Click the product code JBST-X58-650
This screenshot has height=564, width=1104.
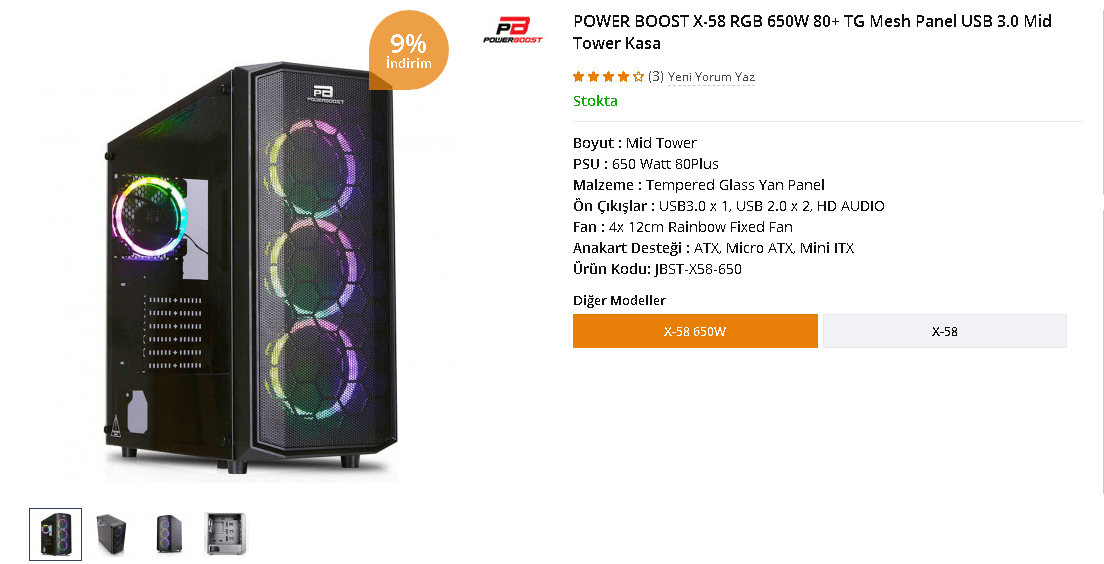(x=698, y=269)
